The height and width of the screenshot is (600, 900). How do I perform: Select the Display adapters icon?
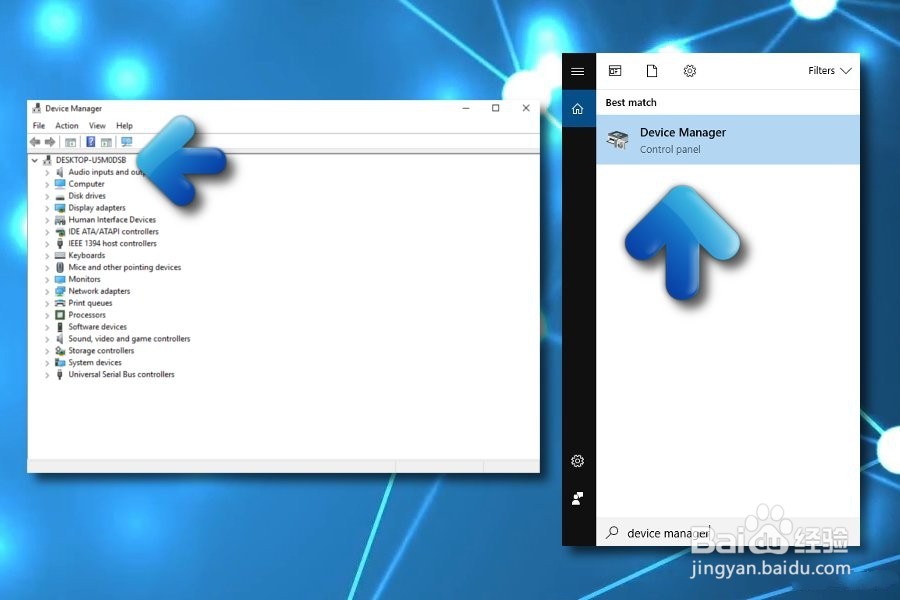pyautogui.click(x=60, y=208)
